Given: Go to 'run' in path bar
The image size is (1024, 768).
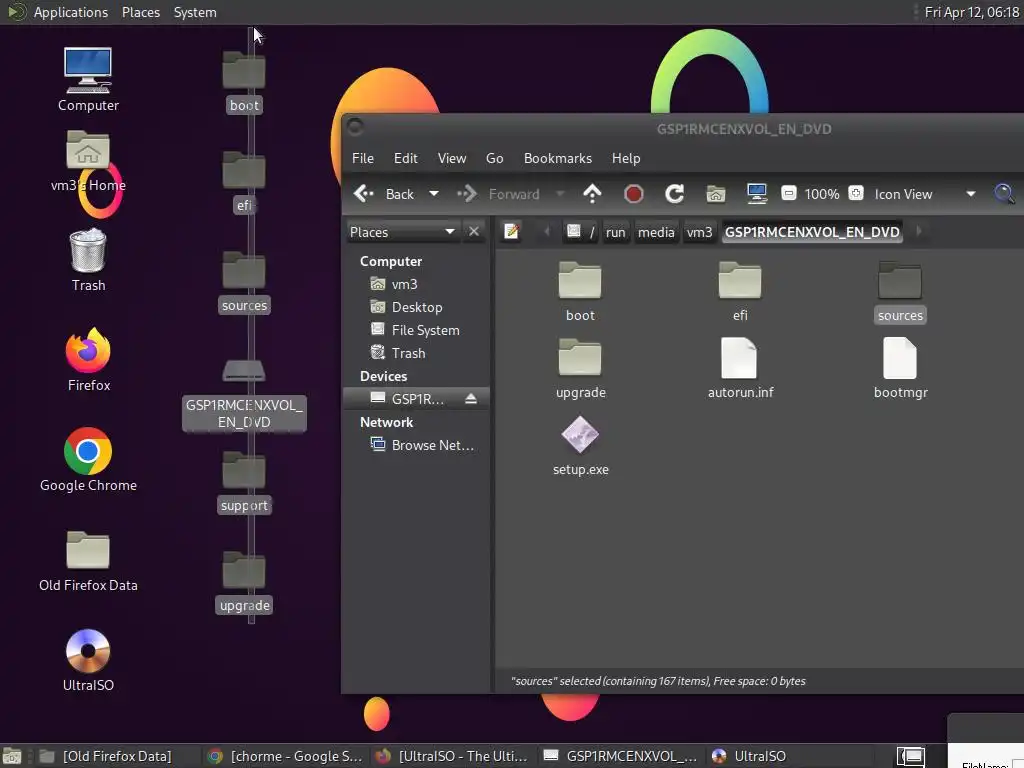Looking at the screenshot, I should (x=615, y=232).
